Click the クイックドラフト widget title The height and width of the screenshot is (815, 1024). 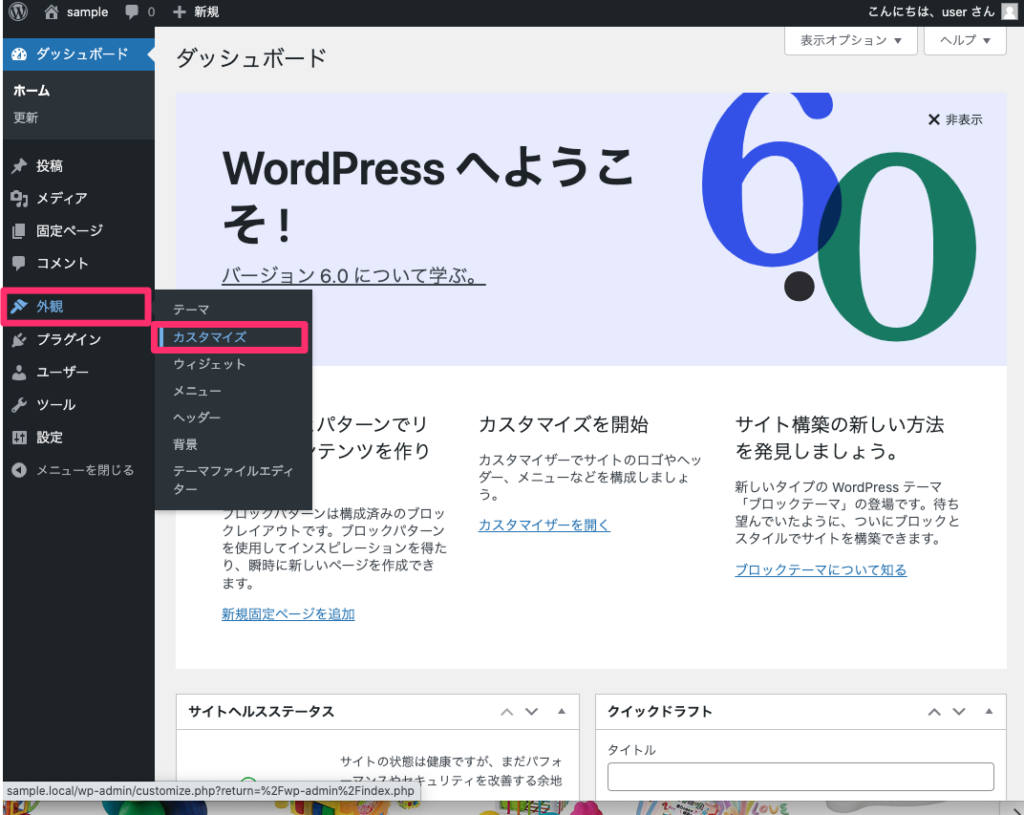[x=660, y=712]
